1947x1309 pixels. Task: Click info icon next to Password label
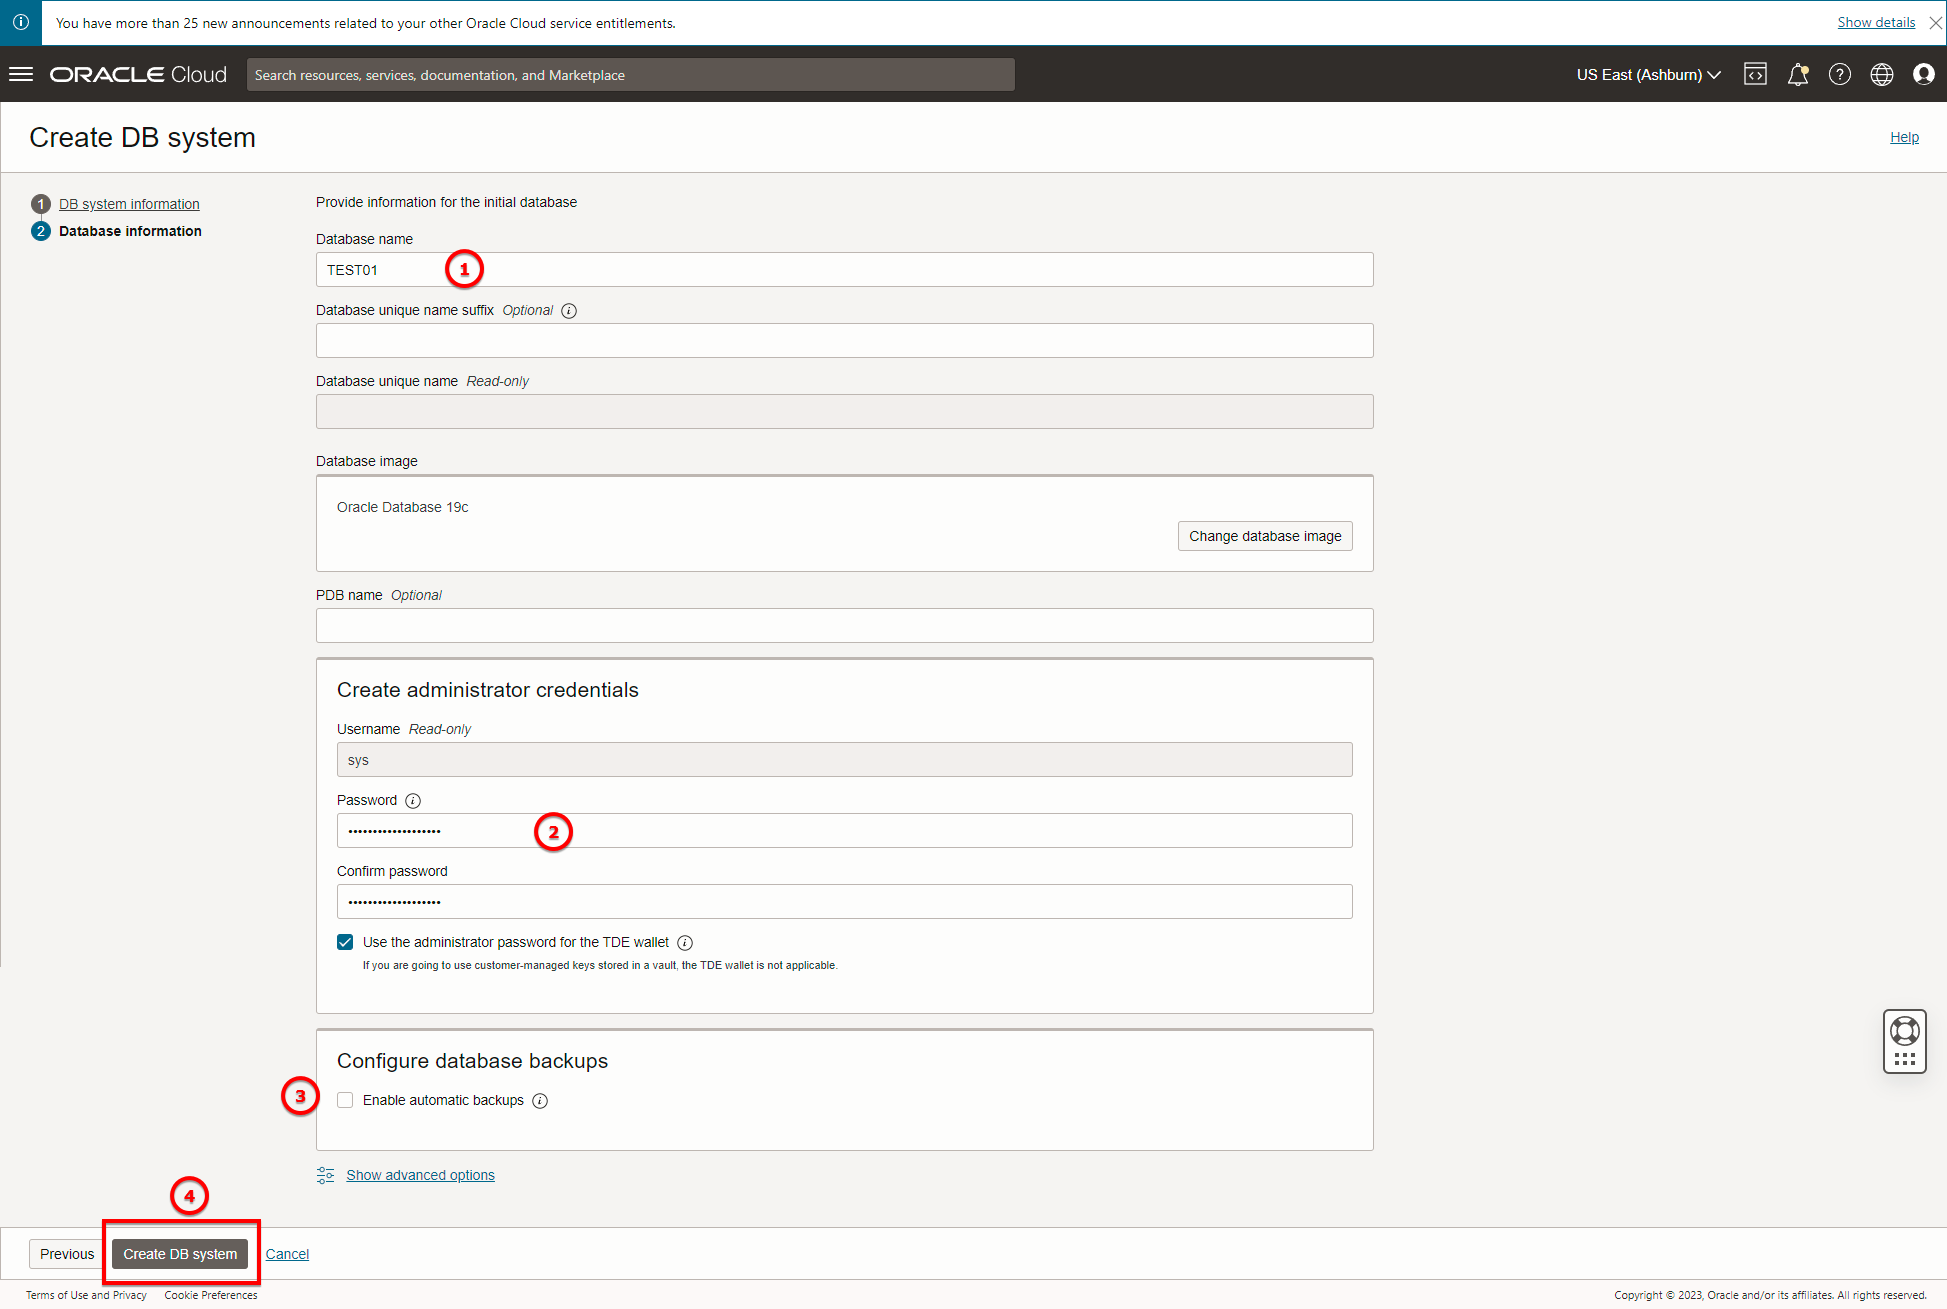pyautogui.click(x=413, y=801)
